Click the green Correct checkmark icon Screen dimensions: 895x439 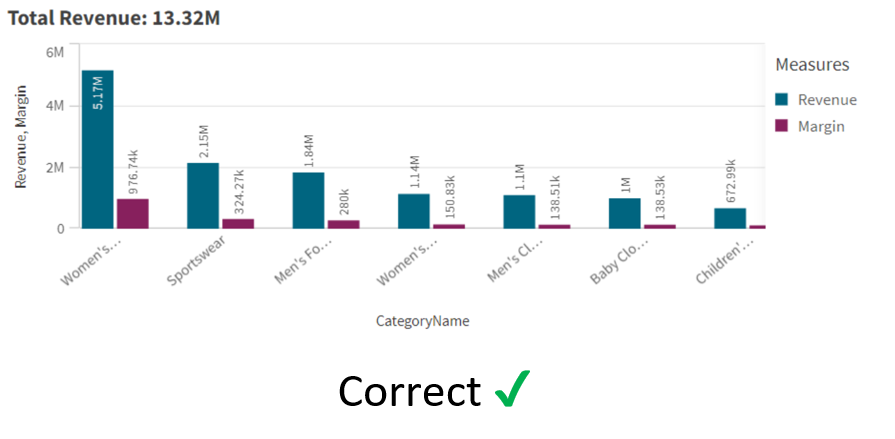tap(512, 388)
